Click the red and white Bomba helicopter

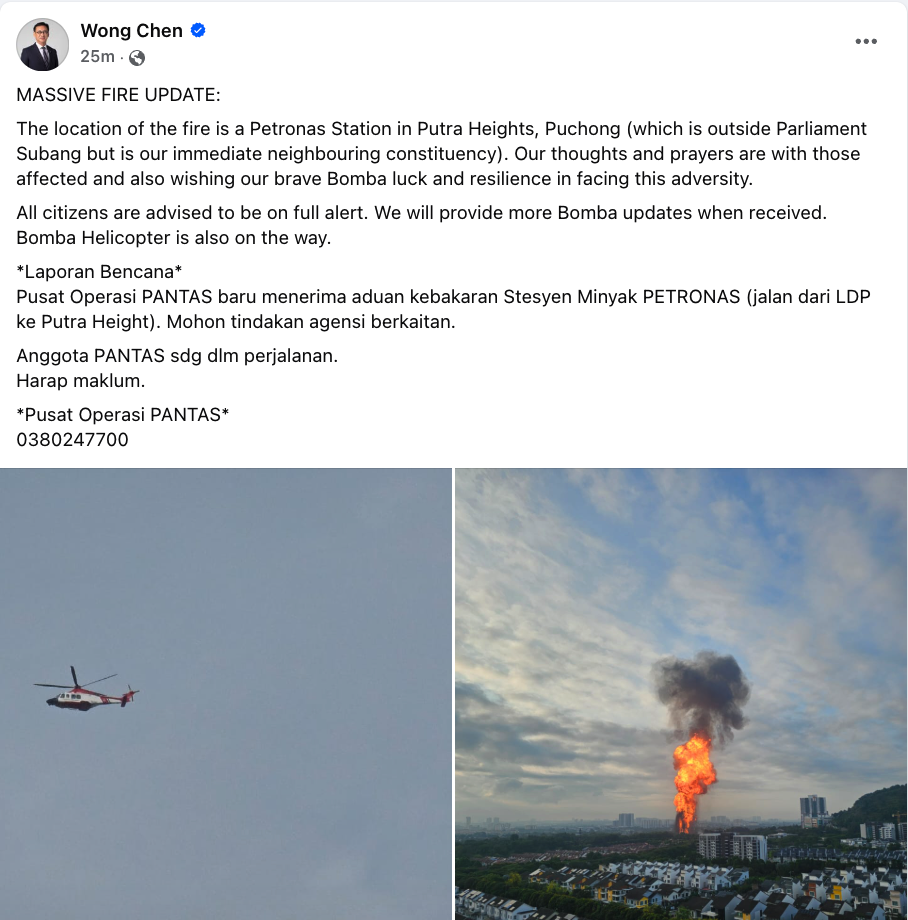tap(87, 690)
